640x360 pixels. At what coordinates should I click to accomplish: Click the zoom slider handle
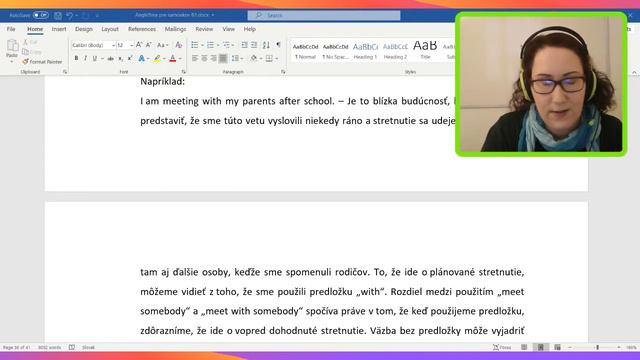pyautogui.click(x=597, y=347)
